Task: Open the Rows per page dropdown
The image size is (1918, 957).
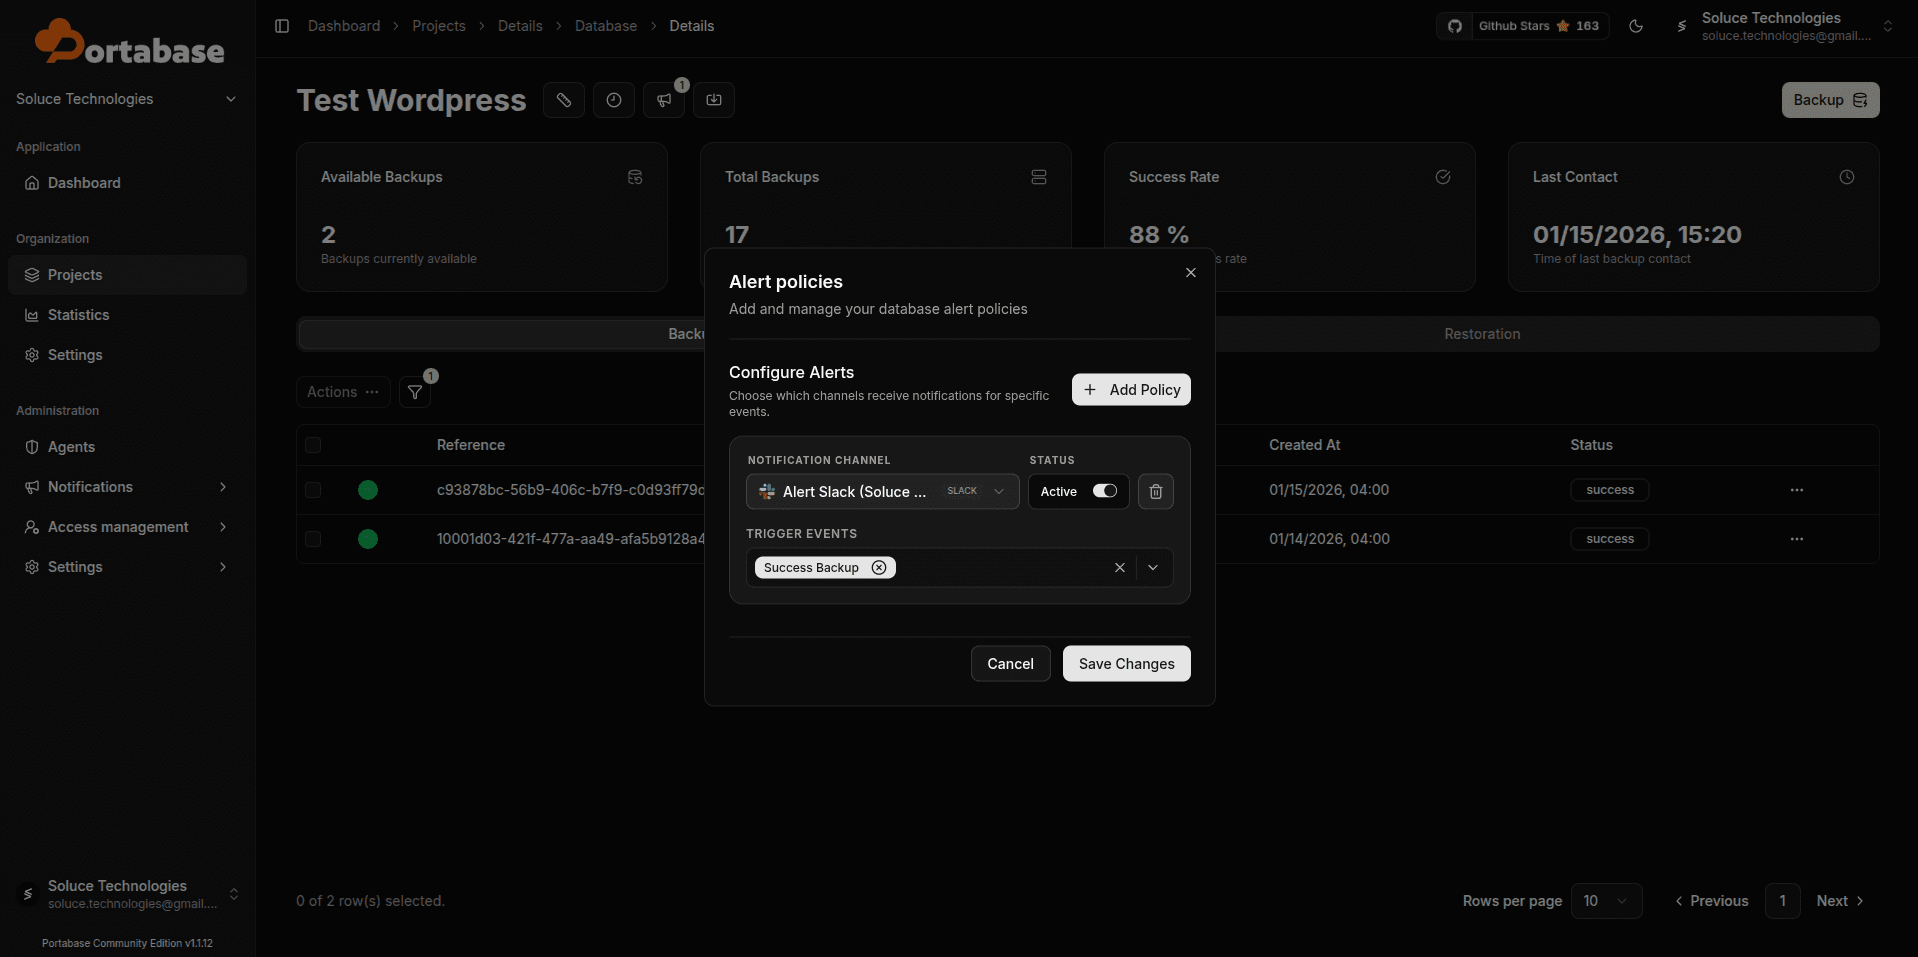Action: [1606, 901]
